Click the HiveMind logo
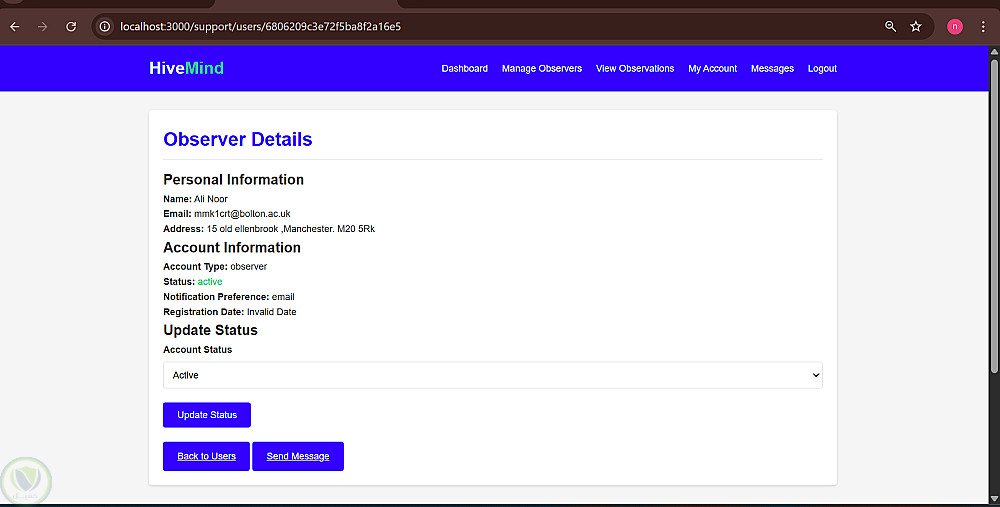The width and height of the screenshot is (1000, 507). click(186, 68)
